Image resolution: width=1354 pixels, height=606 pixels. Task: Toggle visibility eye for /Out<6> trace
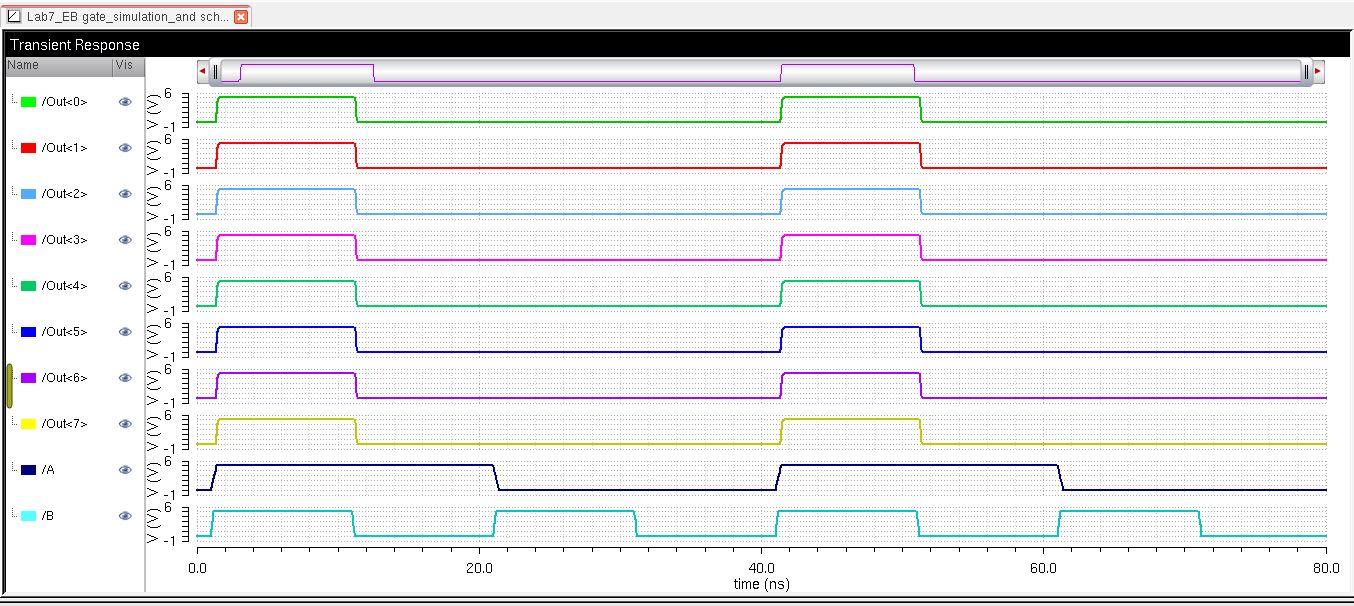click(125, 378)
